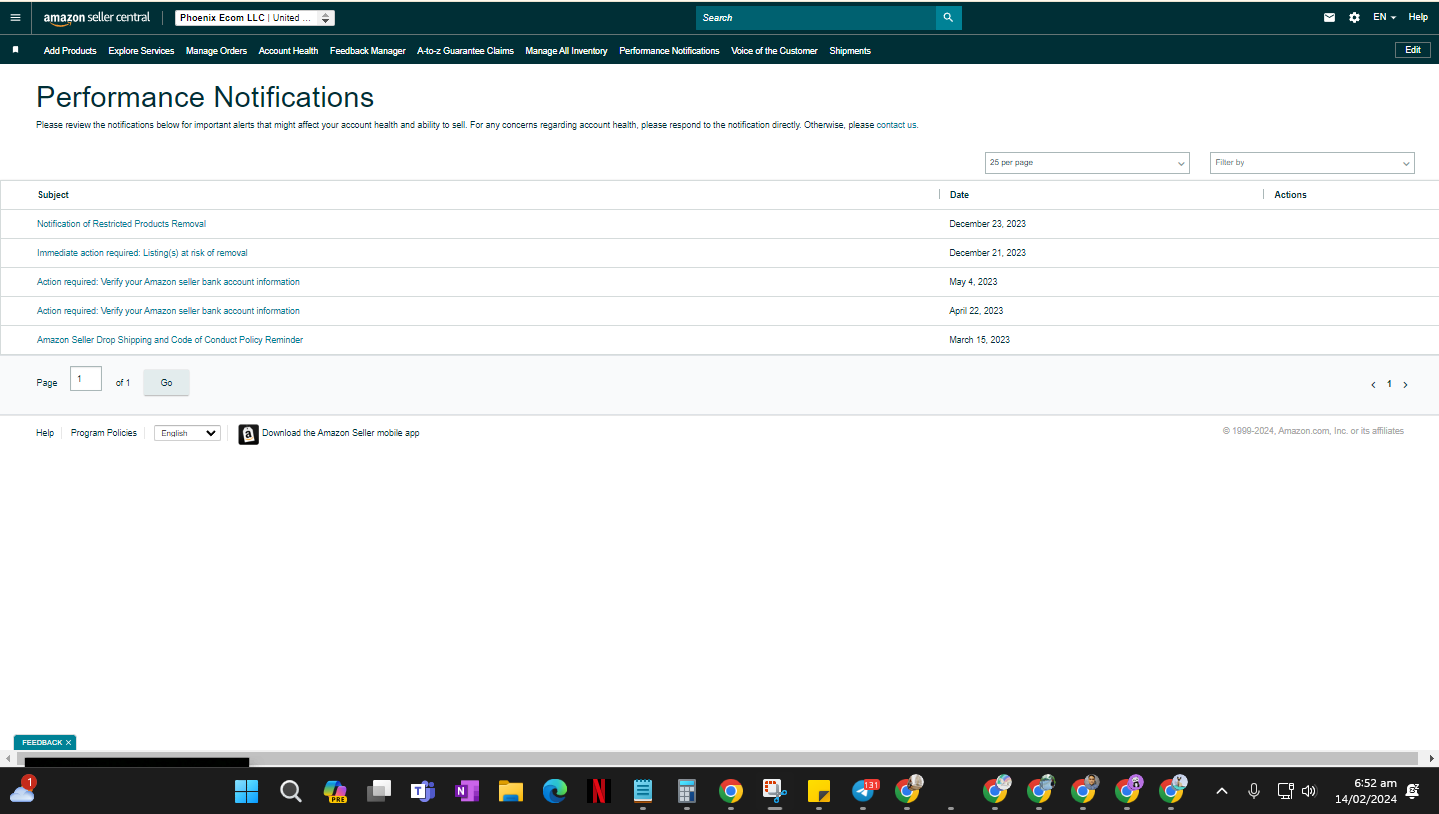Screen dimensions: 1439x814
Task: Open Notification of Restricted Products Removal
Action: (121, 224)
